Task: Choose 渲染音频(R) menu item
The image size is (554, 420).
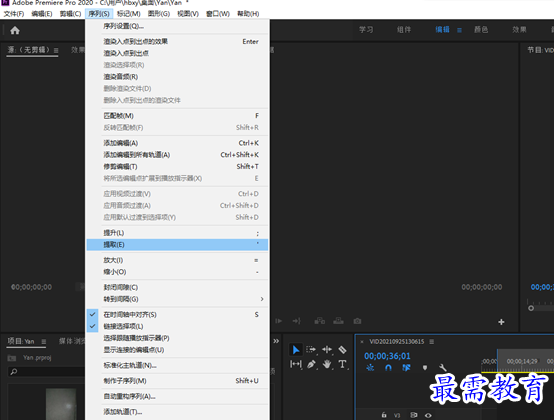Action: click(177, 77)
